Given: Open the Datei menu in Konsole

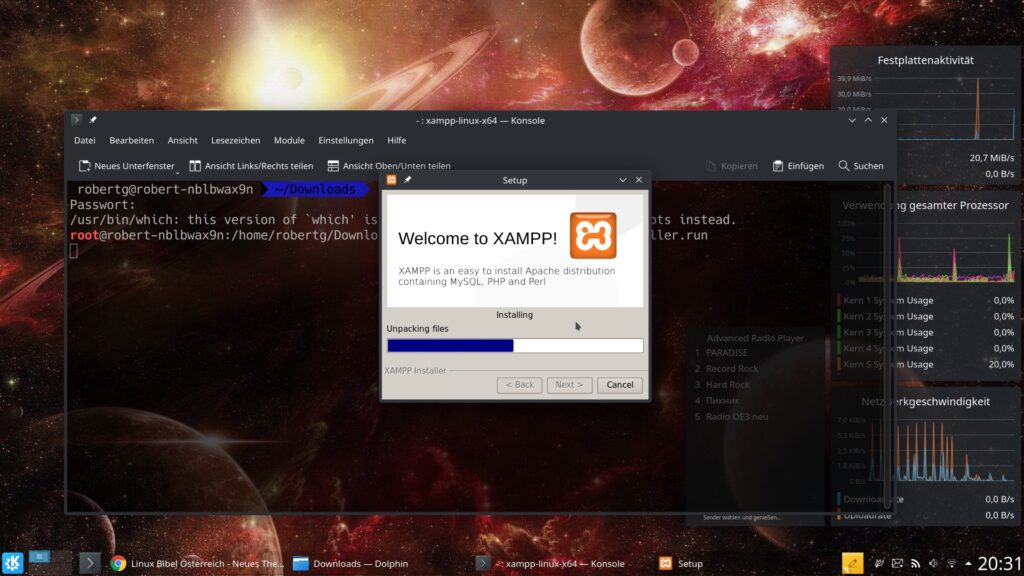Looking at the screenshot, I should 84,140.
